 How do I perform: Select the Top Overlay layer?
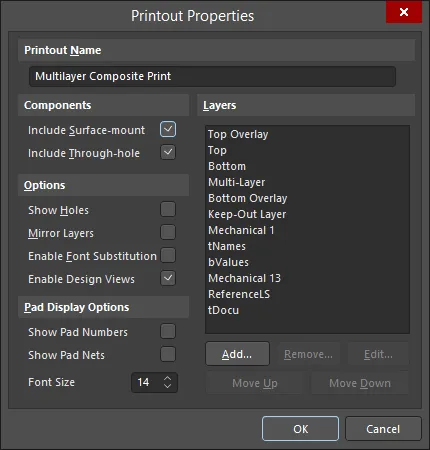tap(238, 134)
